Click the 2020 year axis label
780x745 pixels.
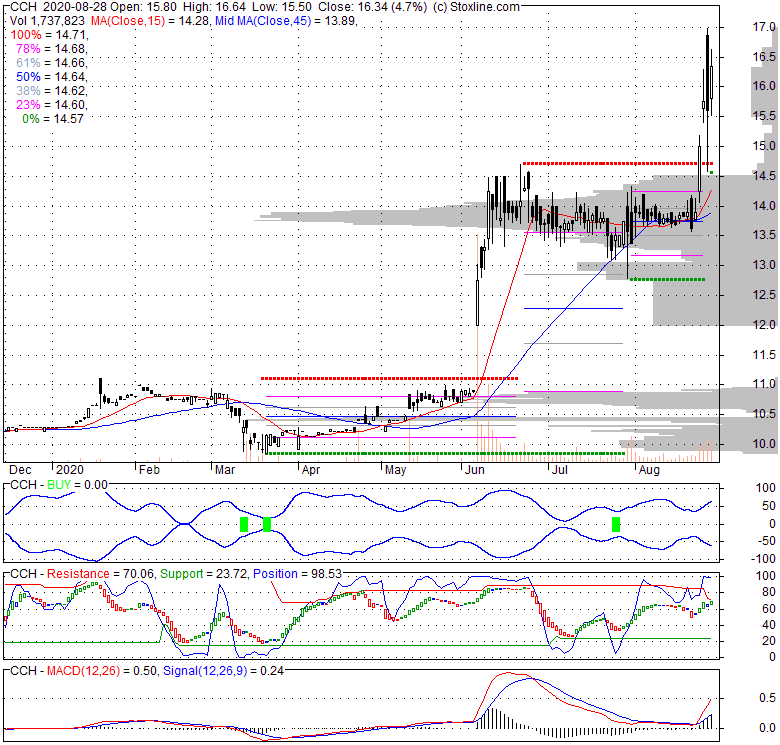coord(70,470)
